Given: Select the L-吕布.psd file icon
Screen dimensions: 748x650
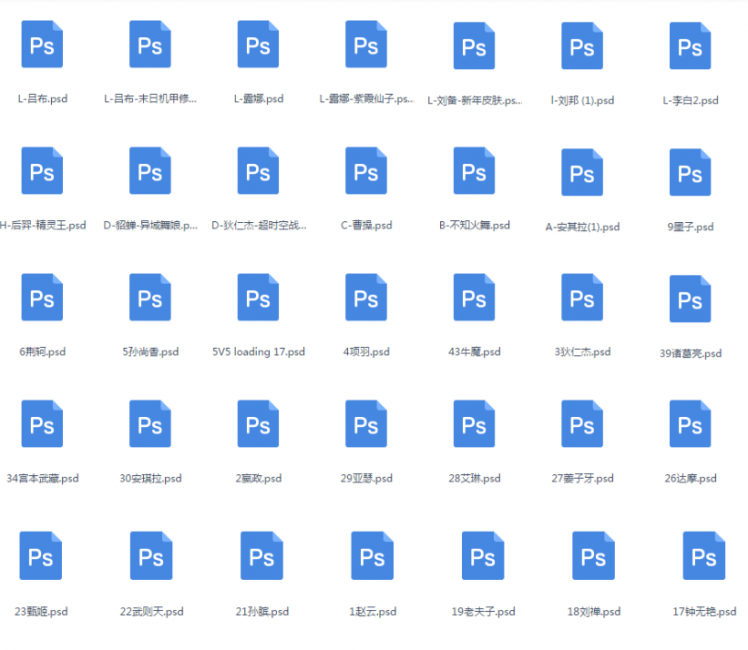Looking at the screenshot, I should 42,44.
